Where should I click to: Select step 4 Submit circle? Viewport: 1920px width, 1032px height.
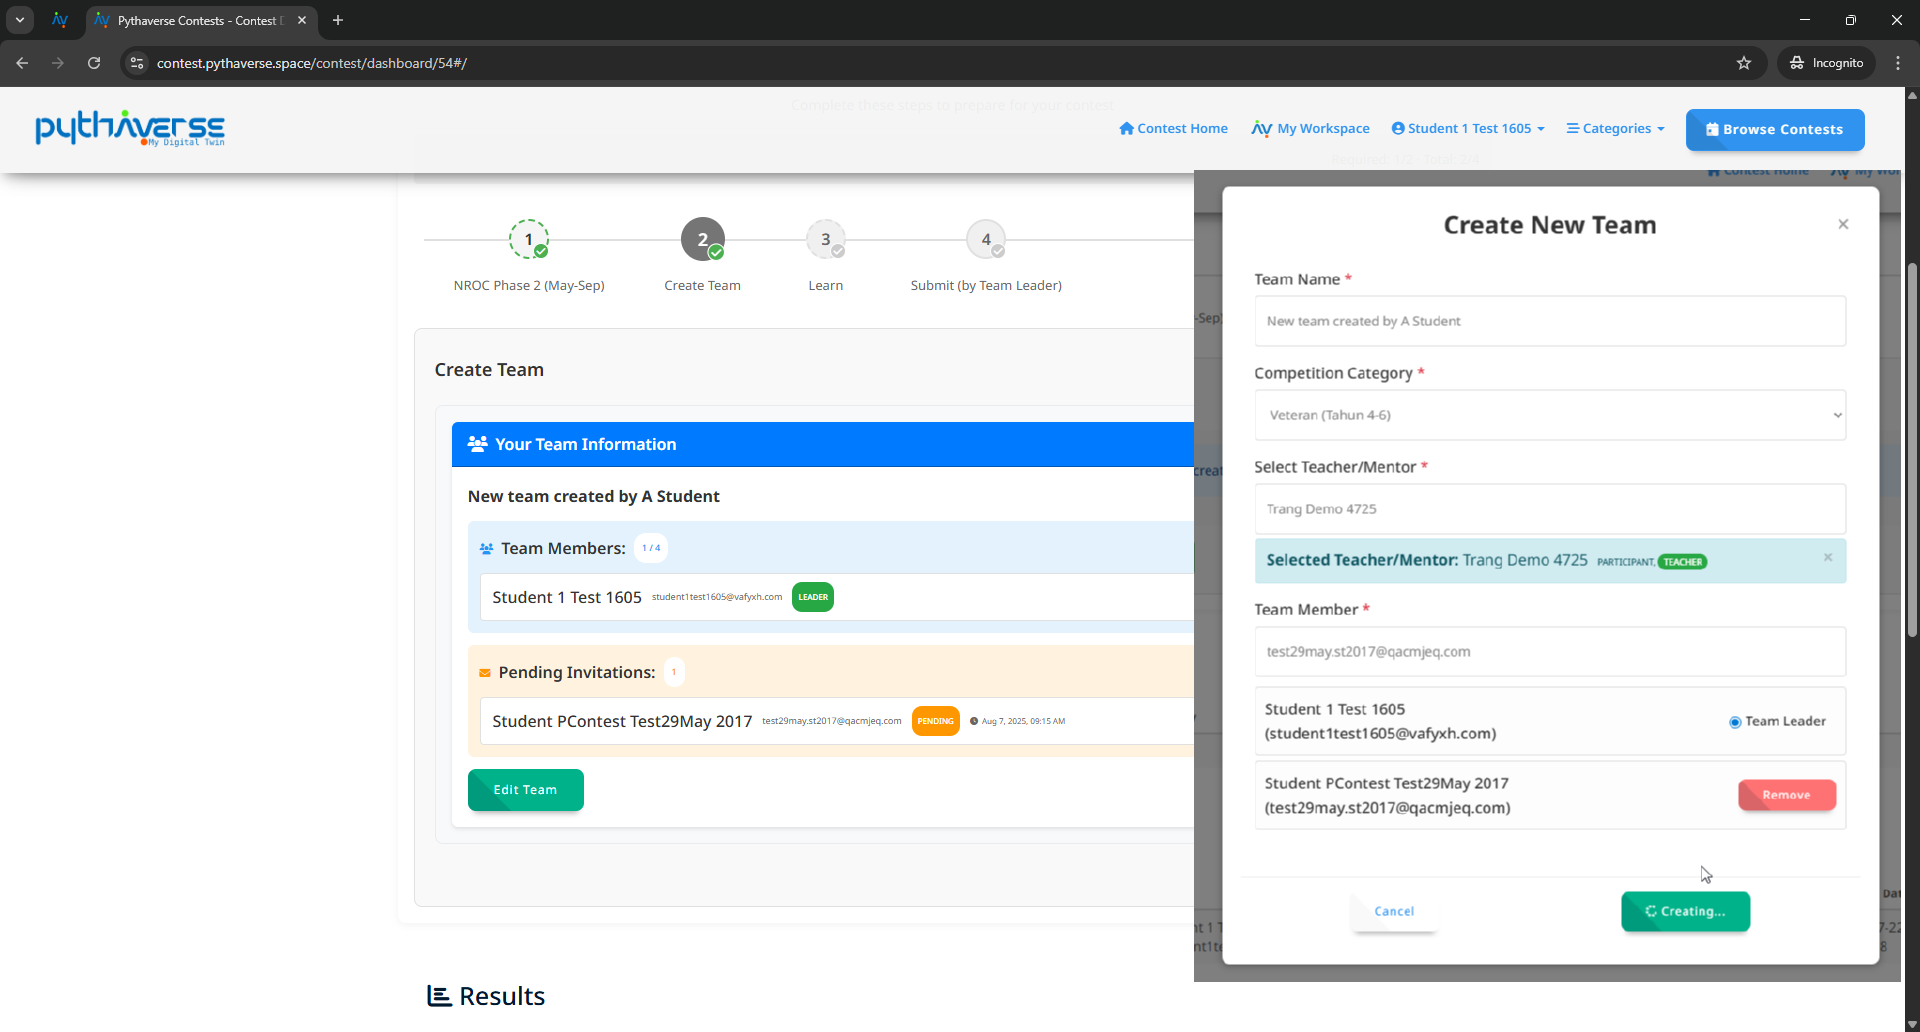point(986,239)
